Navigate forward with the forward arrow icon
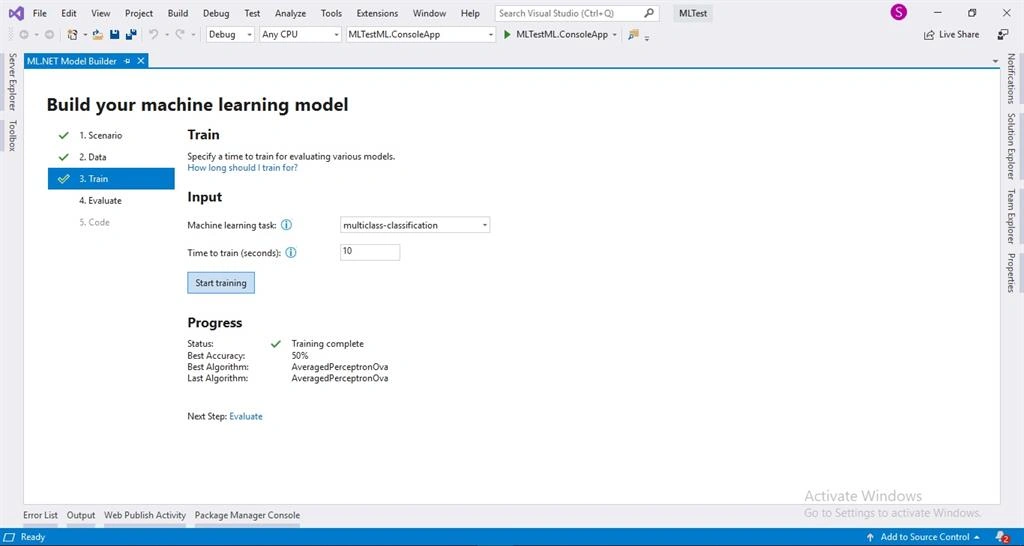 click(49, 35)
